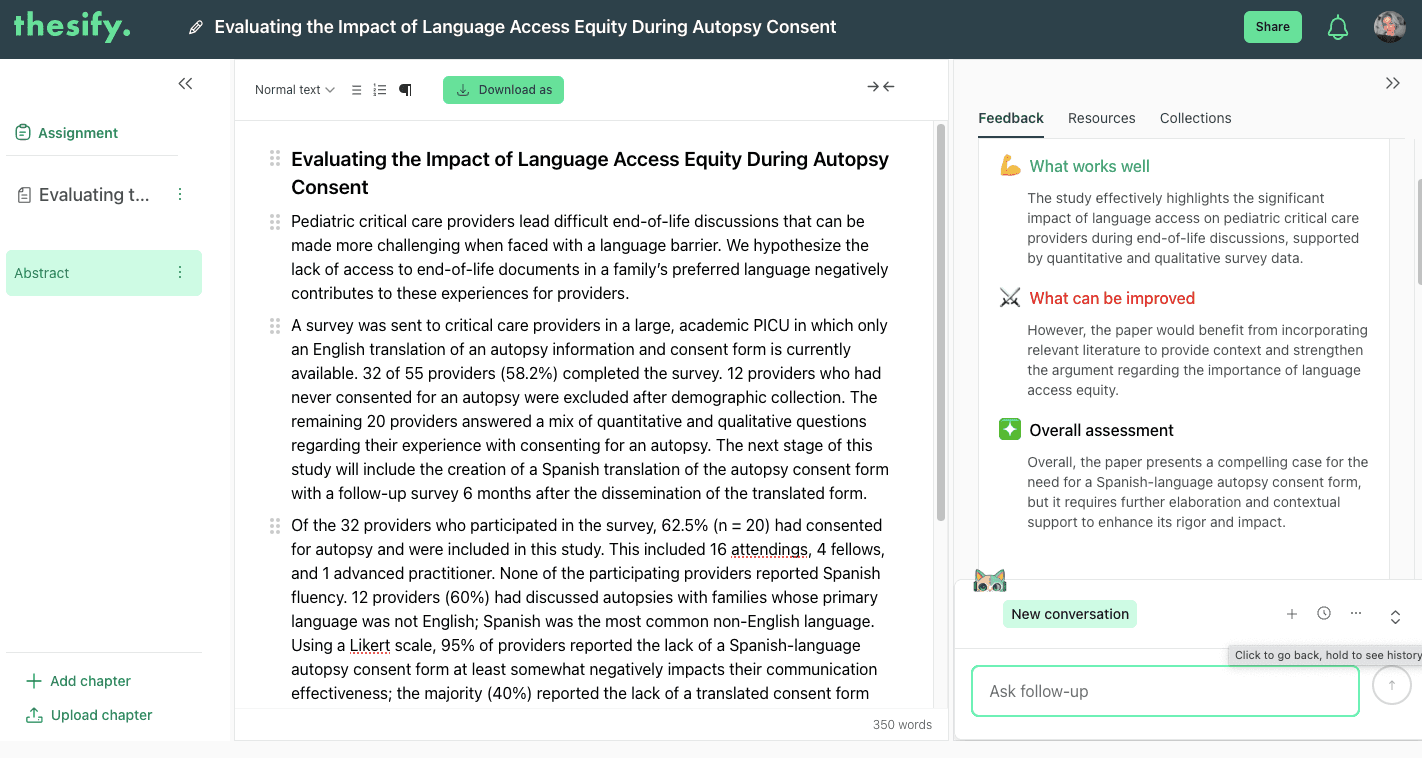Image resolution: width=1422 pixels, height=758 pixels.
Task: Click drag handle beside 'A survey was sent' paragraph
Action: 275,326
